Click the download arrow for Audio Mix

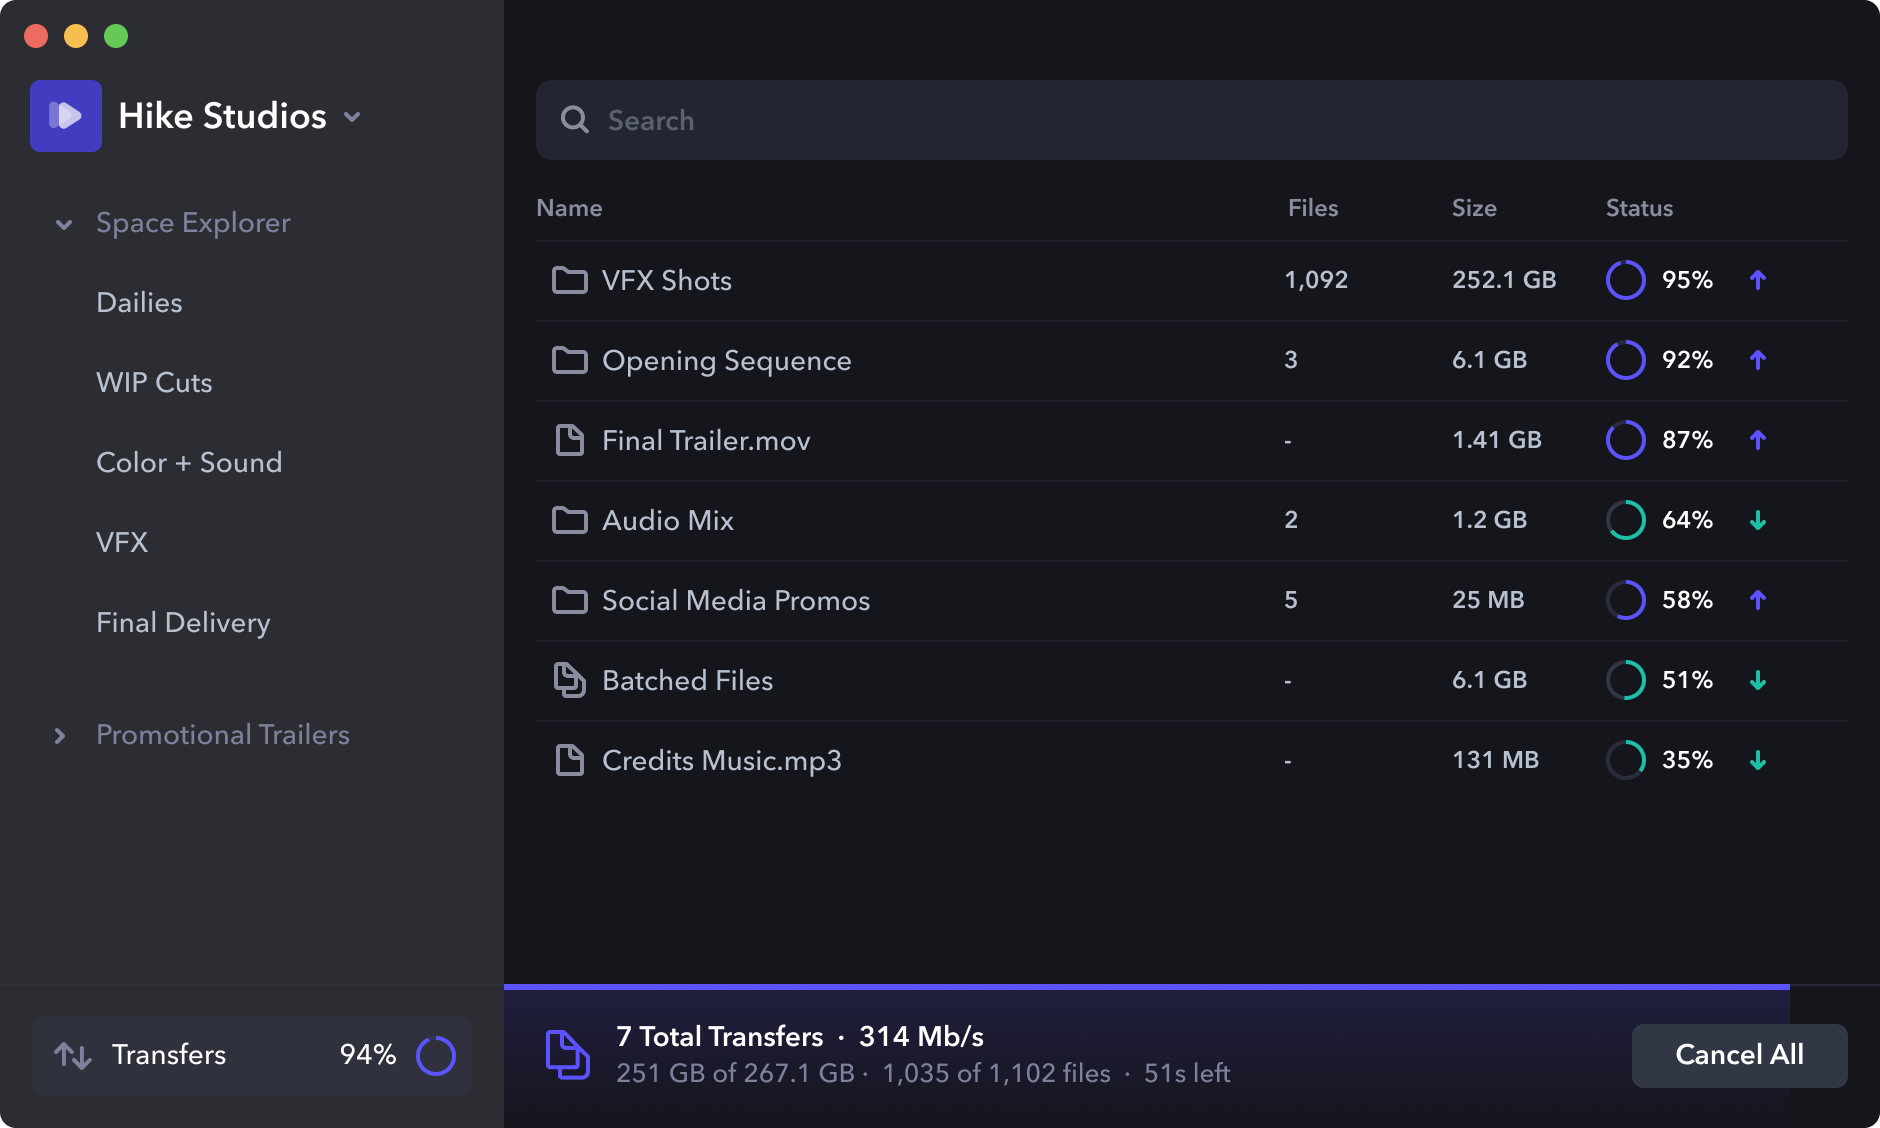pos(1758,520)
